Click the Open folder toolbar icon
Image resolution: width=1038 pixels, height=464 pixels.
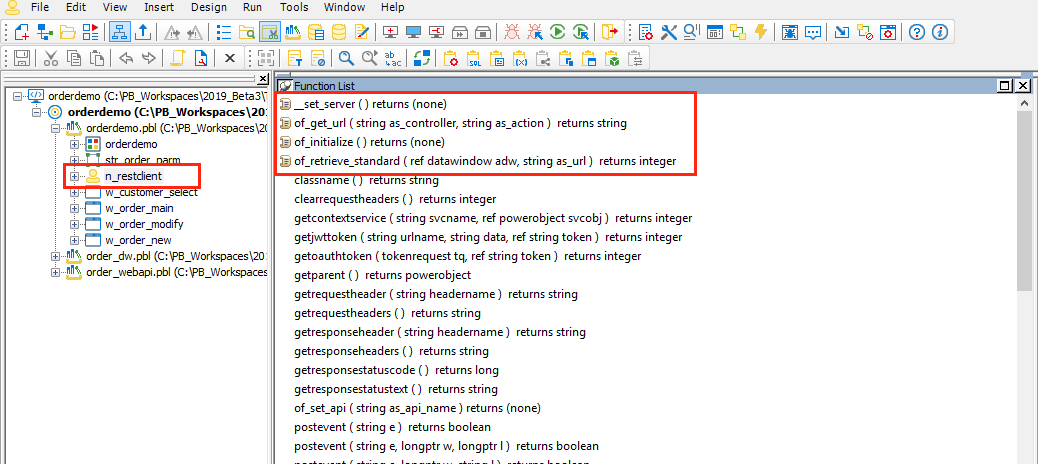point(68,31)
